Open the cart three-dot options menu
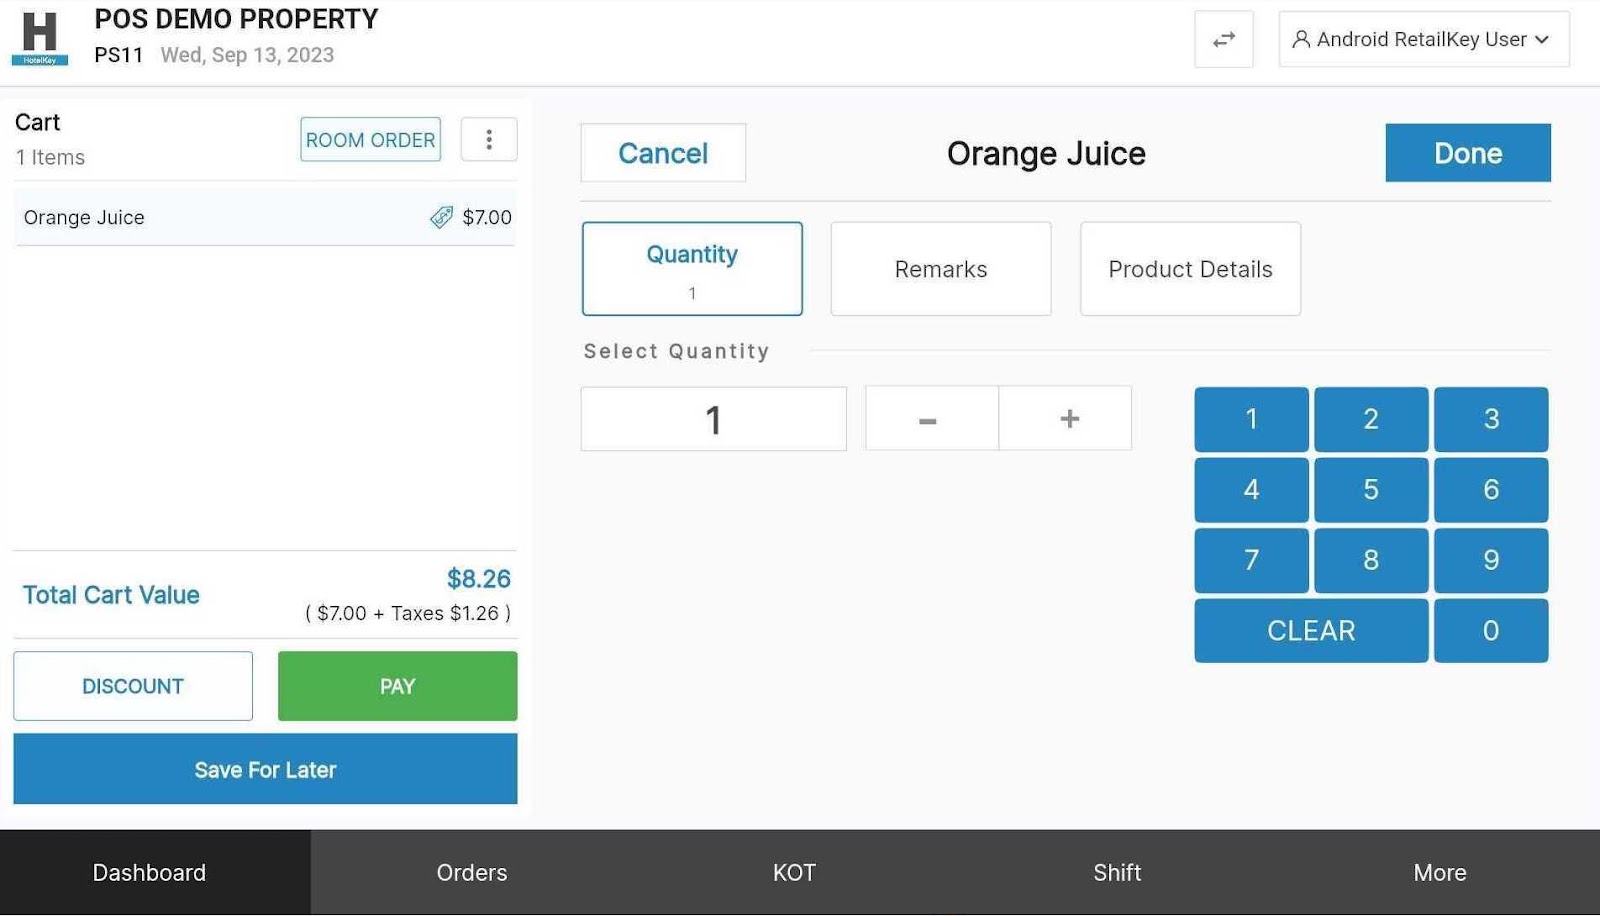 489,139
